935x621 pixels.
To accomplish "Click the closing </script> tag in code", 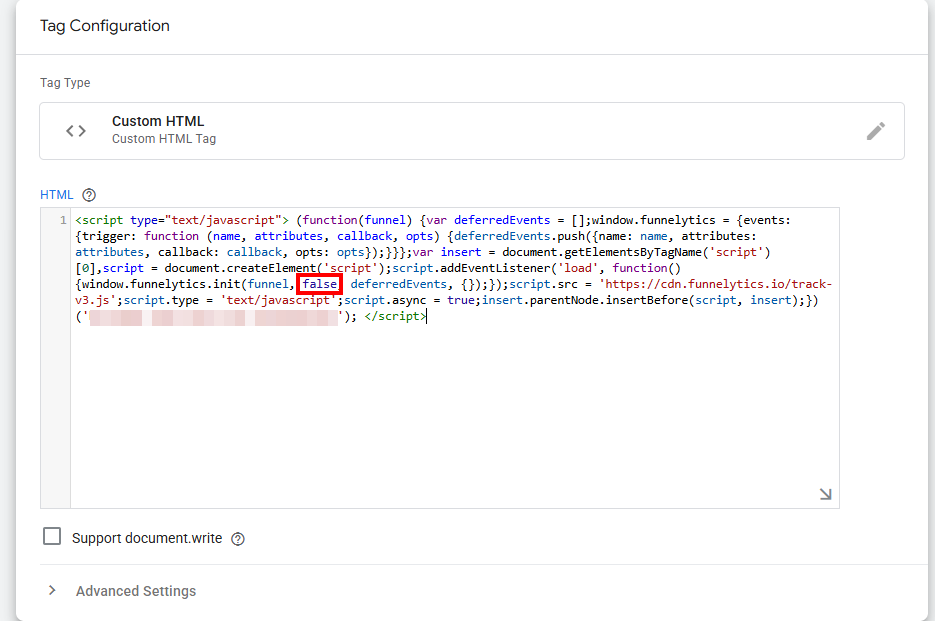I will click(x=395, y=316).
